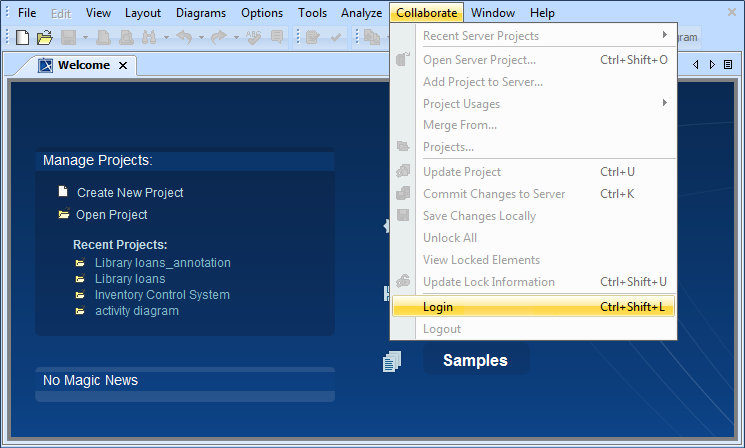Open the Diagrams menu
This screenshot has height=448, width=745.
(201, 13)
